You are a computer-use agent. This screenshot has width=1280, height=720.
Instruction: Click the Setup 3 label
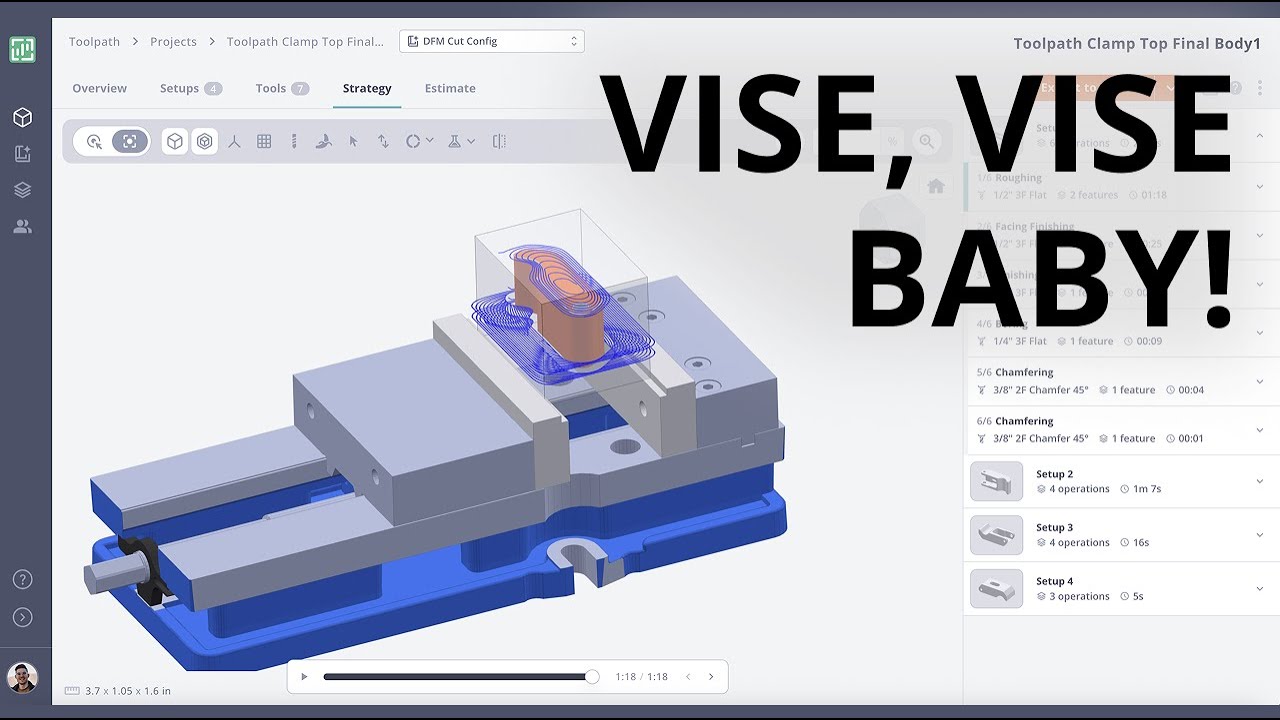(x=1054, y=527)
